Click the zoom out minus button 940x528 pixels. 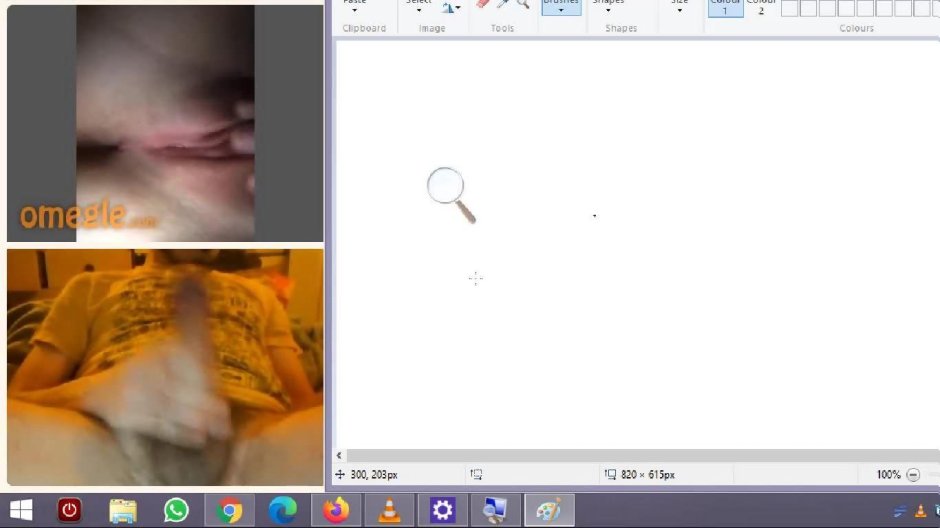(913, 475)
